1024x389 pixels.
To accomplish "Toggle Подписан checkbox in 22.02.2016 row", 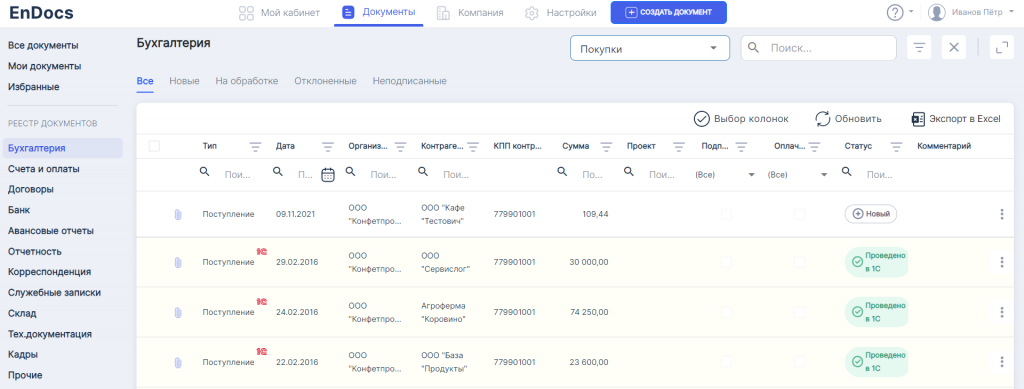I will (726, 362).
